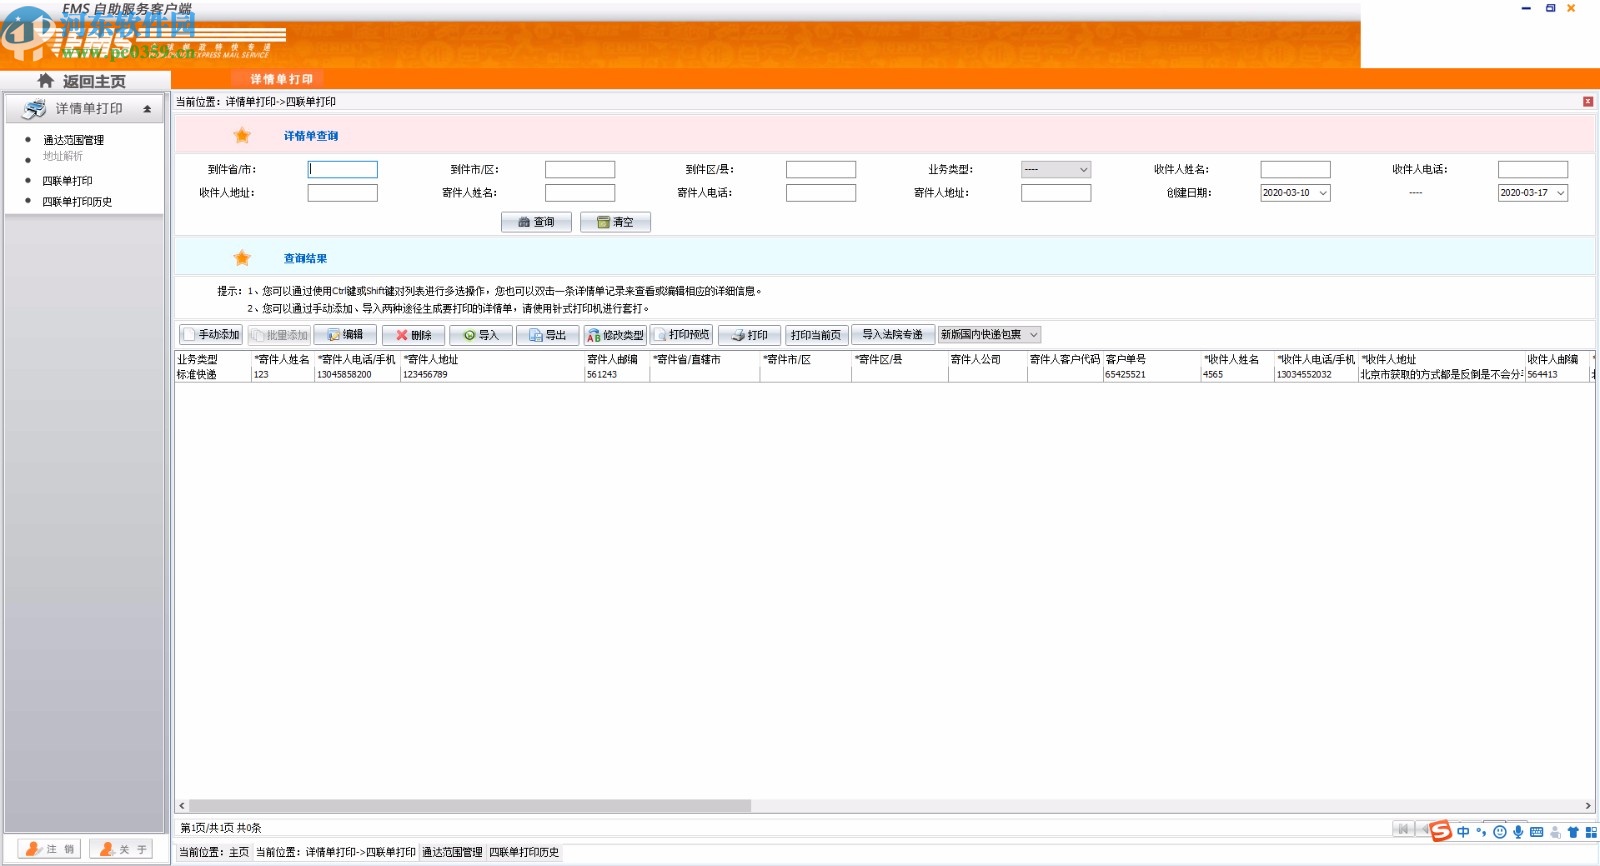The width and height of the screenshot is (1600, 866).
Task: Switch to the 通达范围管理 bottom tab
Action: [452, 853]
